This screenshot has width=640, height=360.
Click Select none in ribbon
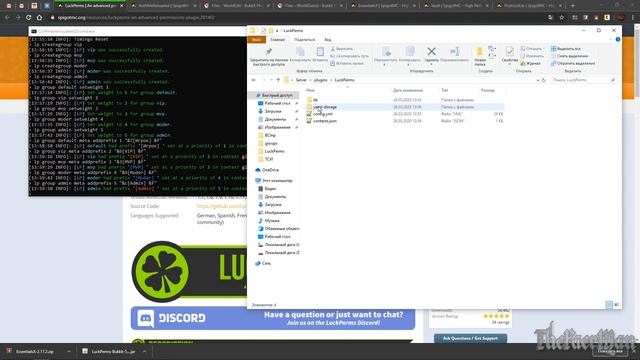pyautogui.click(x=569, y=56)
